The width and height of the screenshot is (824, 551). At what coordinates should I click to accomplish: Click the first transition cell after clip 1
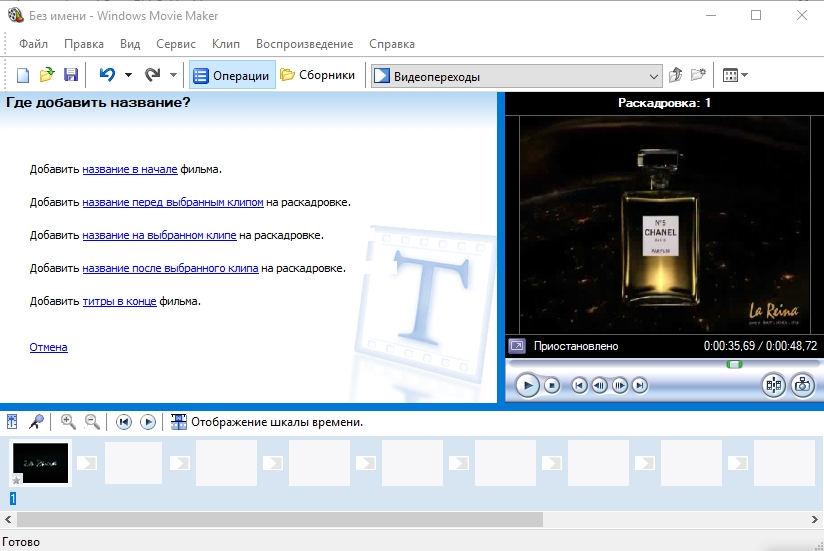87,463
